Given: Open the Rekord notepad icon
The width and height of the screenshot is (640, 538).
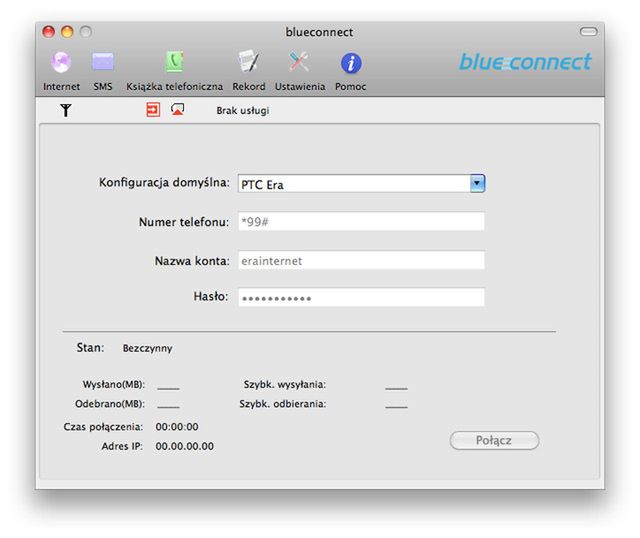Looking at the screenshot, I should coord(249,61).
